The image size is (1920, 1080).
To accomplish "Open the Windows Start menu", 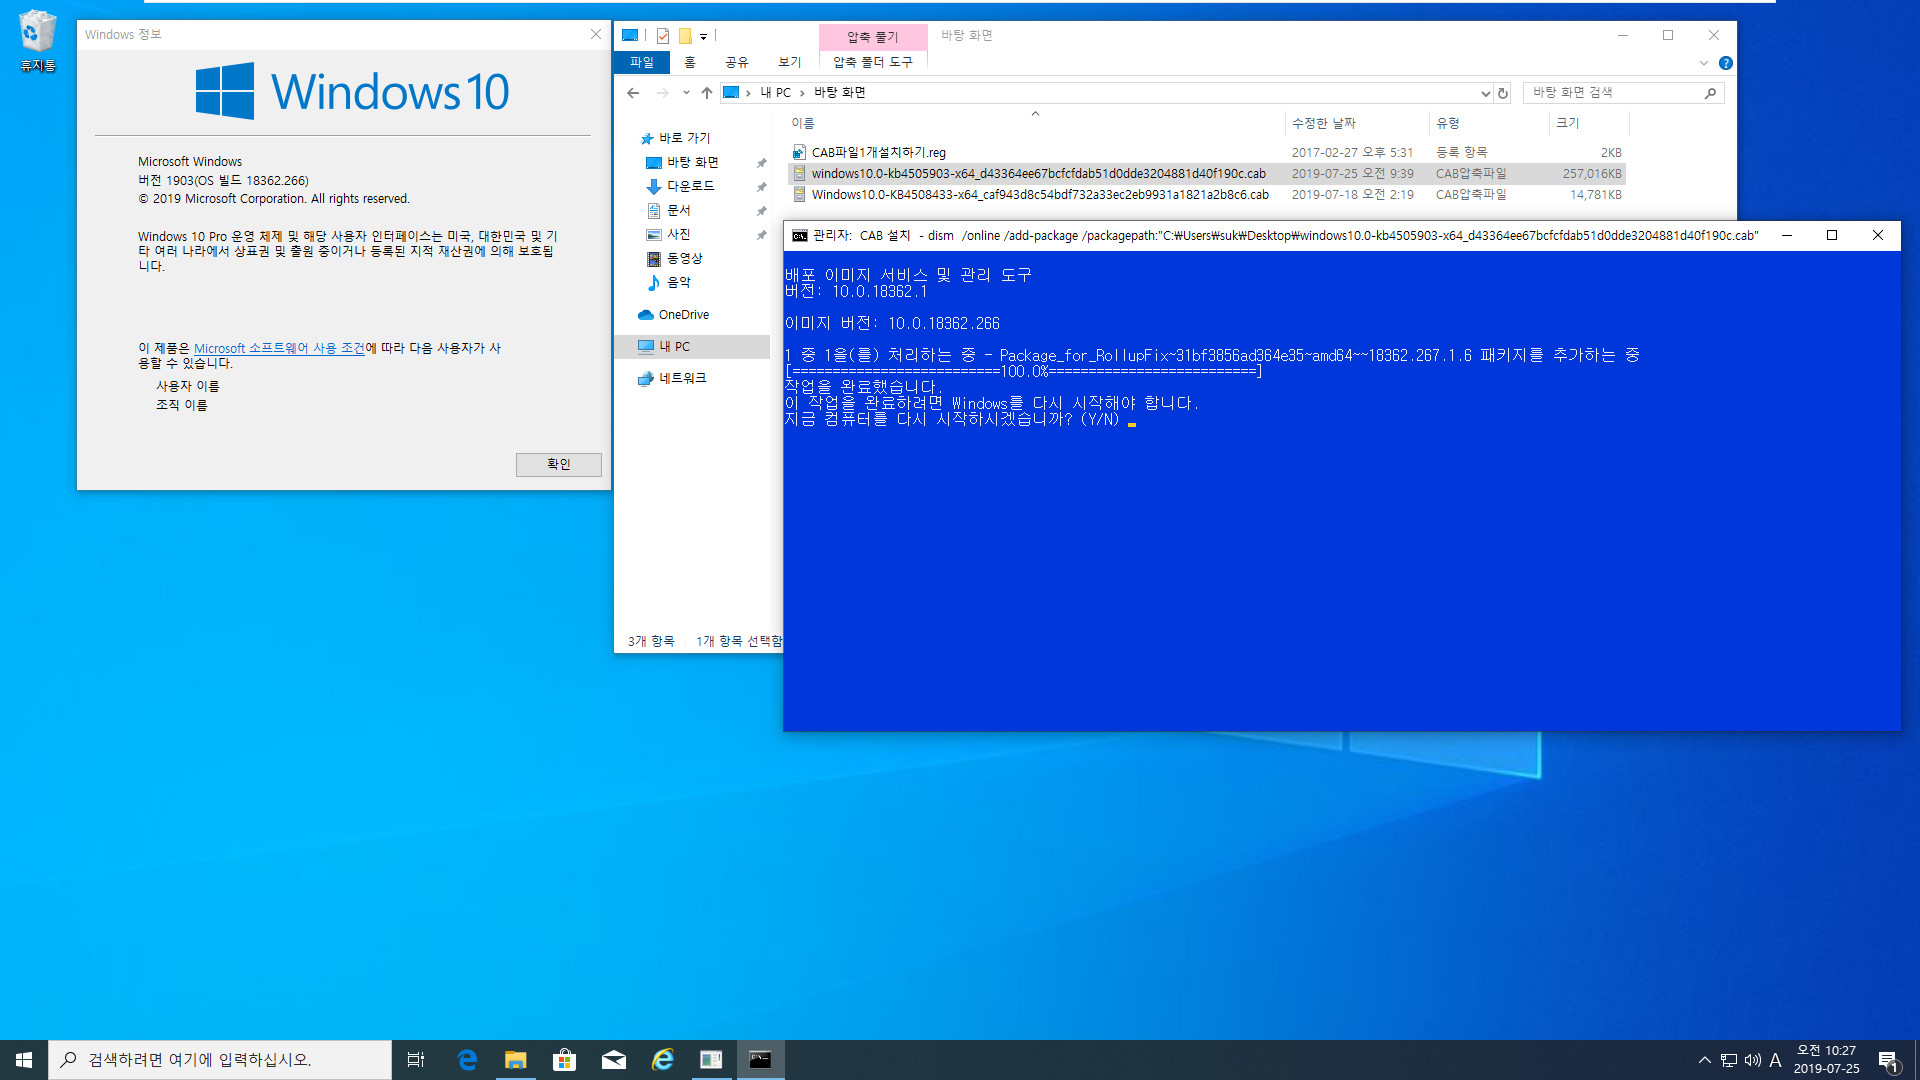I will click(x=24, y=1060).
